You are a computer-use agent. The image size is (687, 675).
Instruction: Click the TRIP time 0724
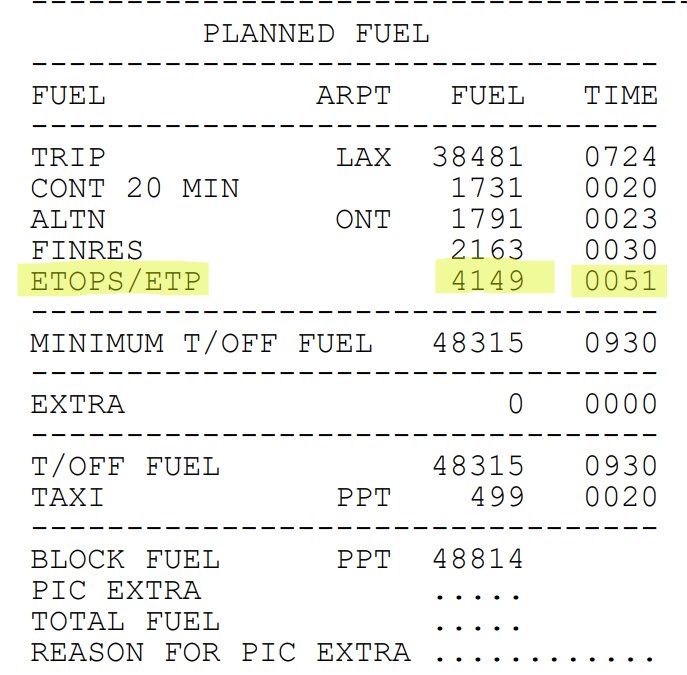pos(620,157)
